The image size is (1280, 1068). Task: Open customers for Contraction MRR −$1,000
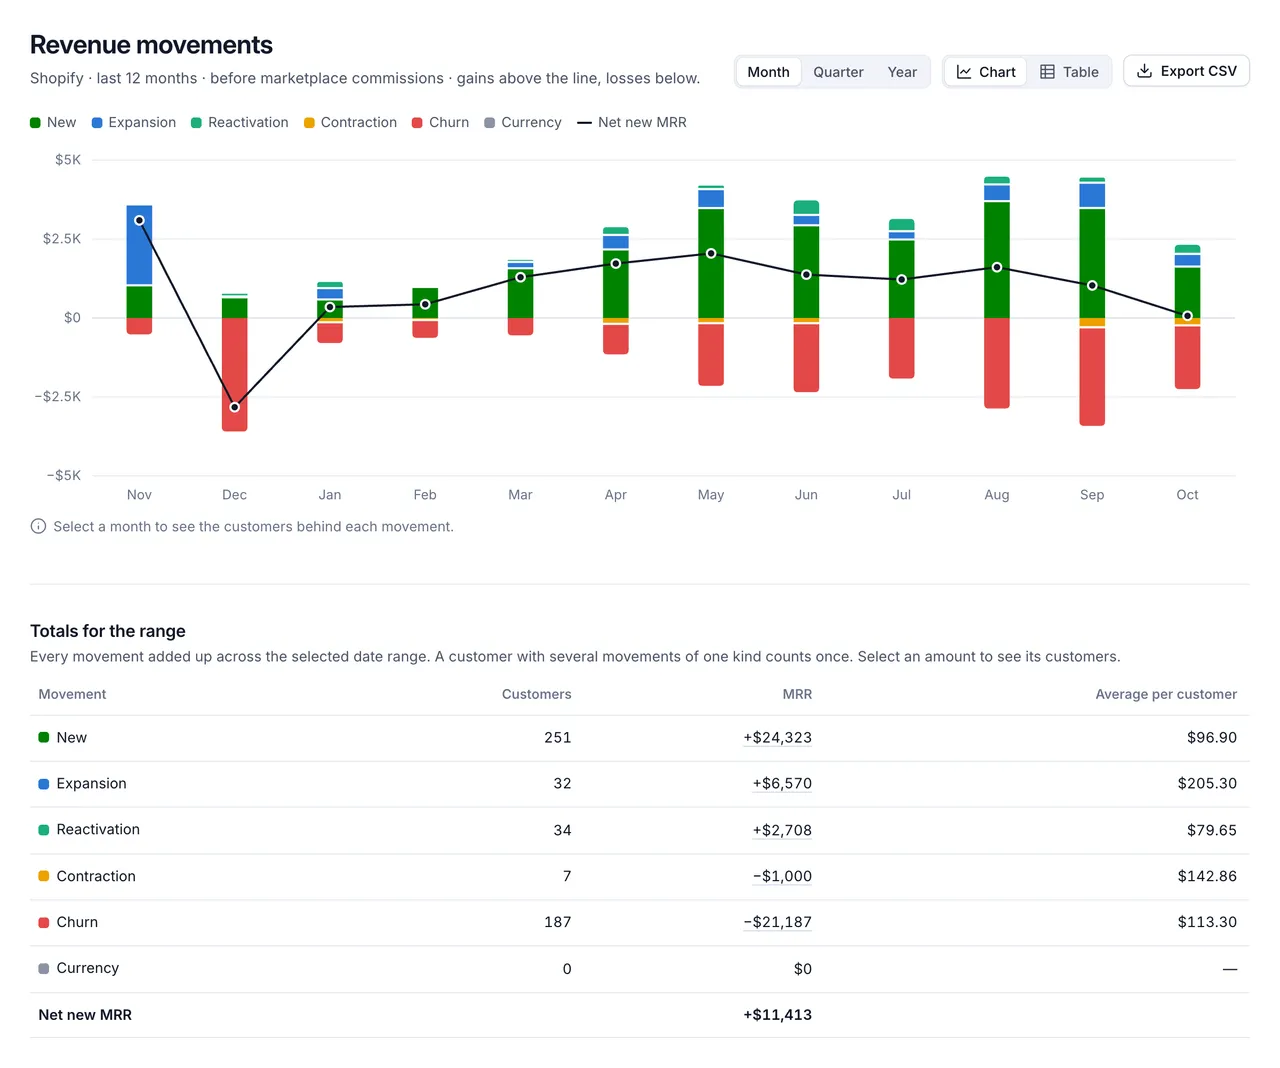click(782, 876)
